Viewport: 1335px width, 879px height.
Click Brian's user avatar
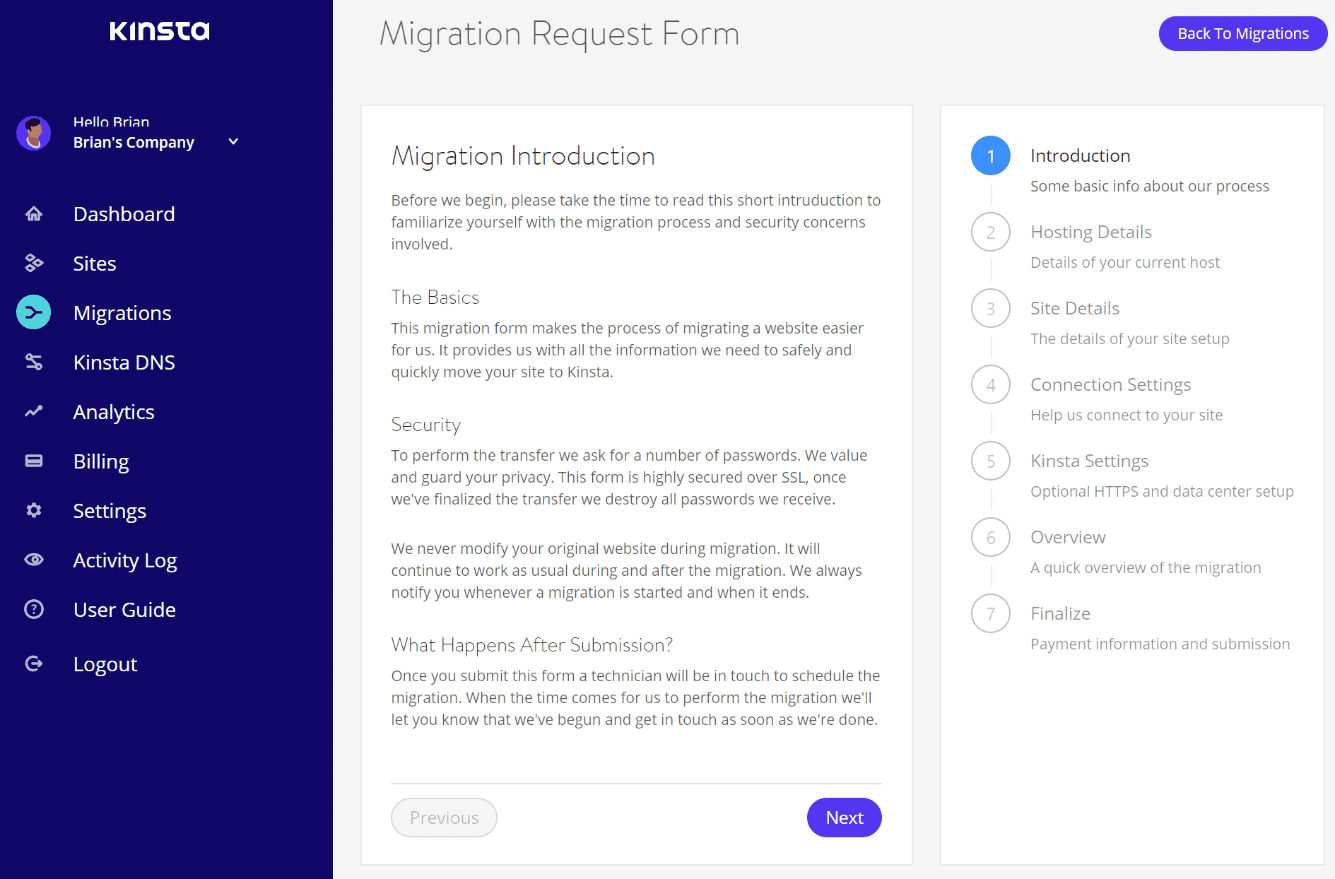(34, 132)
